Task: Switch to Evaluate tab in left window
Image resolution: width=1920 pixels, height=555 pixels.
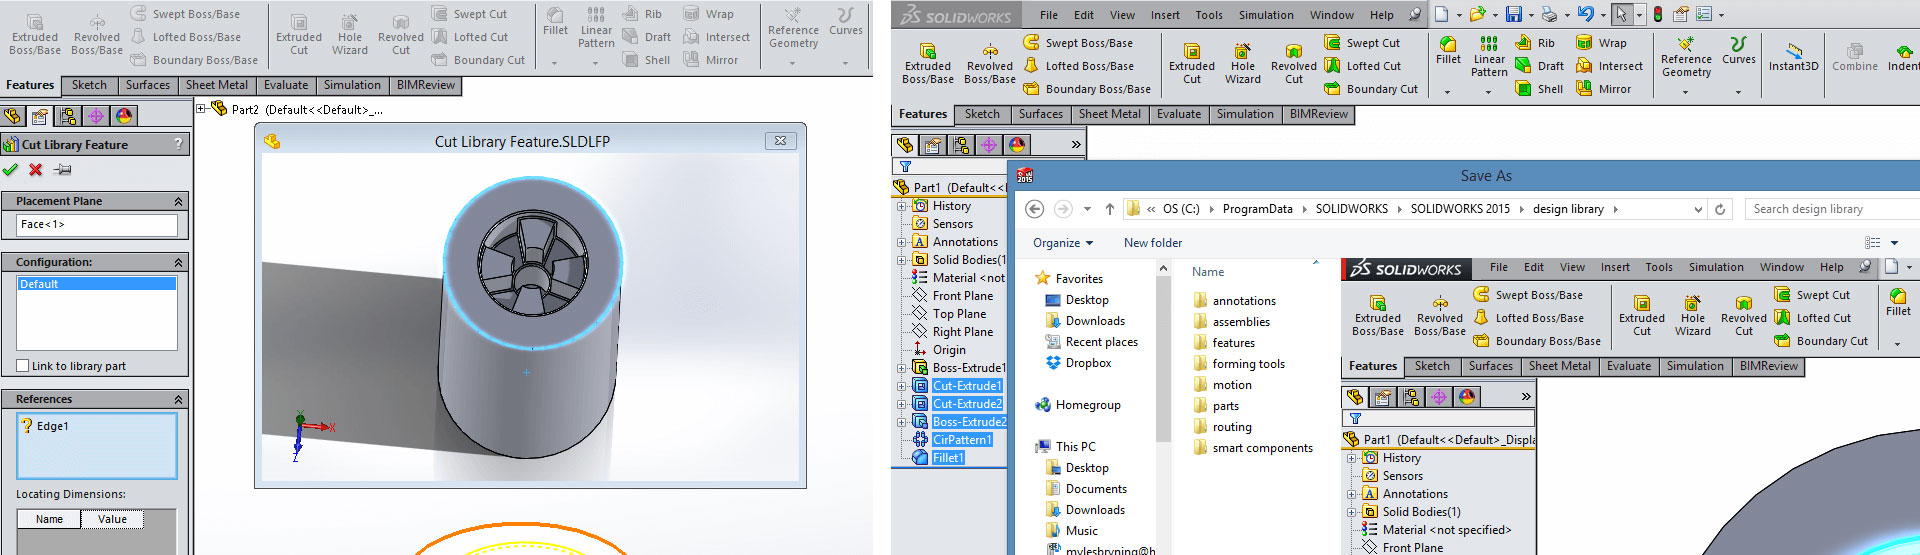Action: pyautogui.click(x=286, y=86)
